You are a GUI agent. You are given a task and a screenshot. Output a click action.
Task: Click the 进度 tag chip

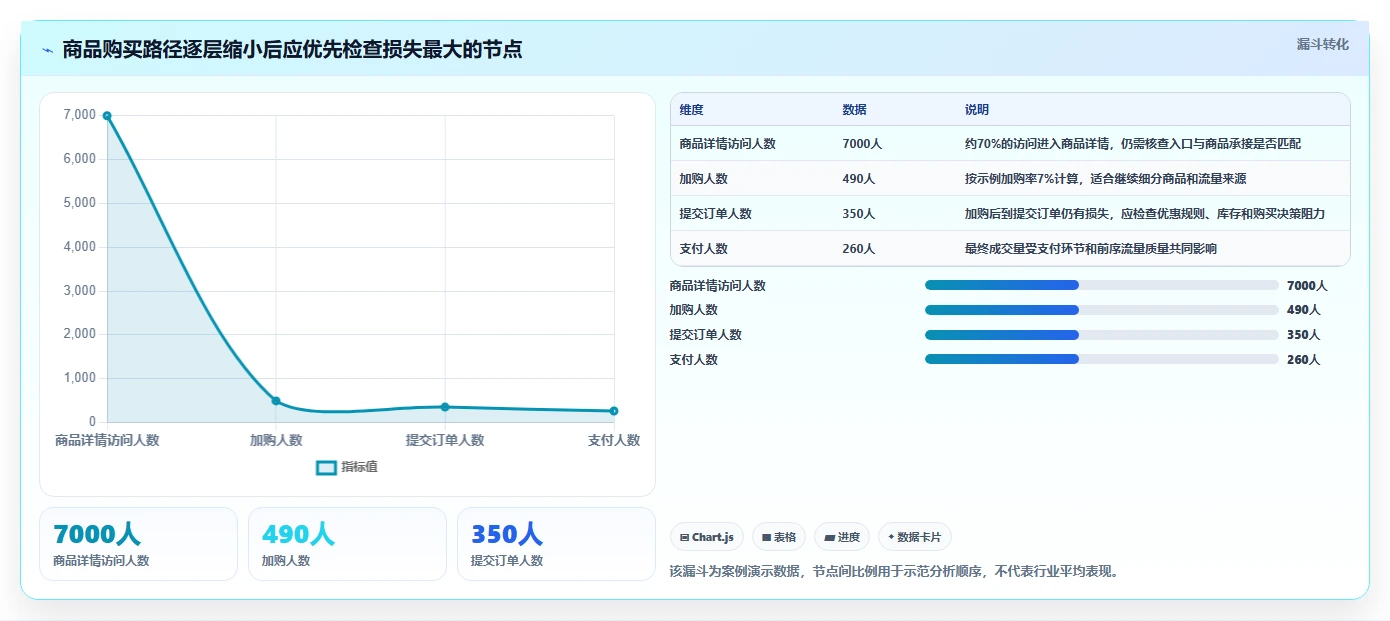(842, 537)
